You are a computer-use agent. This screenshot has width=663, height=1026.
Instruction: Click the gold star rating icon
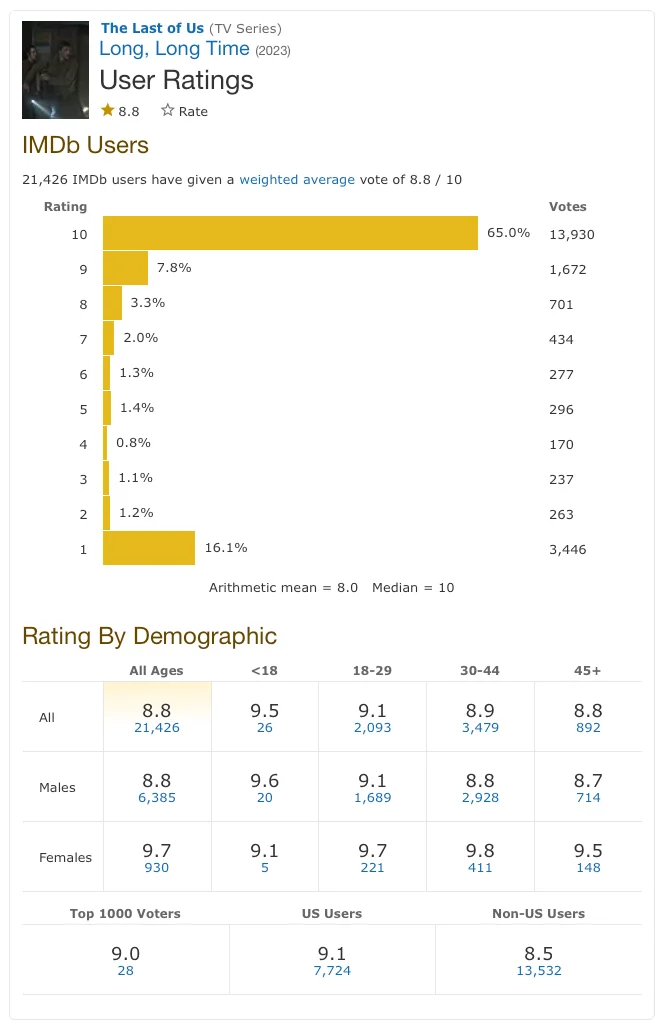point(108,111)
